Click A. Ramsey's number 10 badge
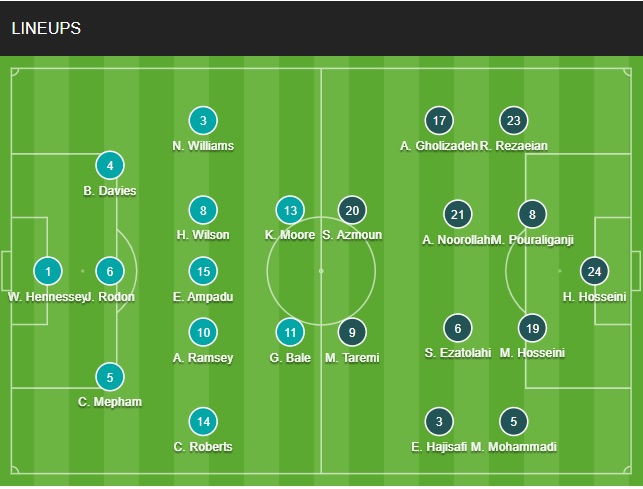This screenshot has height=489, width=643. 203,332
